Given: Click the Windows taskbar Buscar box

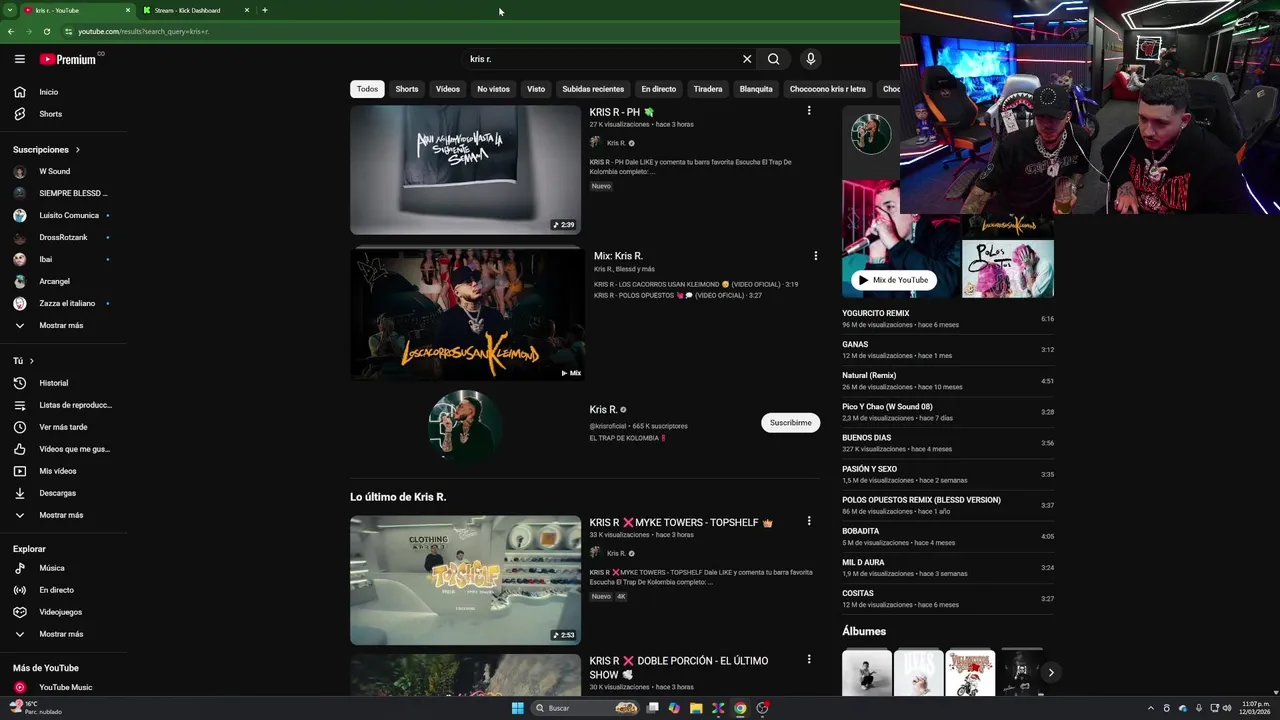Looking at the screenshot, I should tap(585, 708).
